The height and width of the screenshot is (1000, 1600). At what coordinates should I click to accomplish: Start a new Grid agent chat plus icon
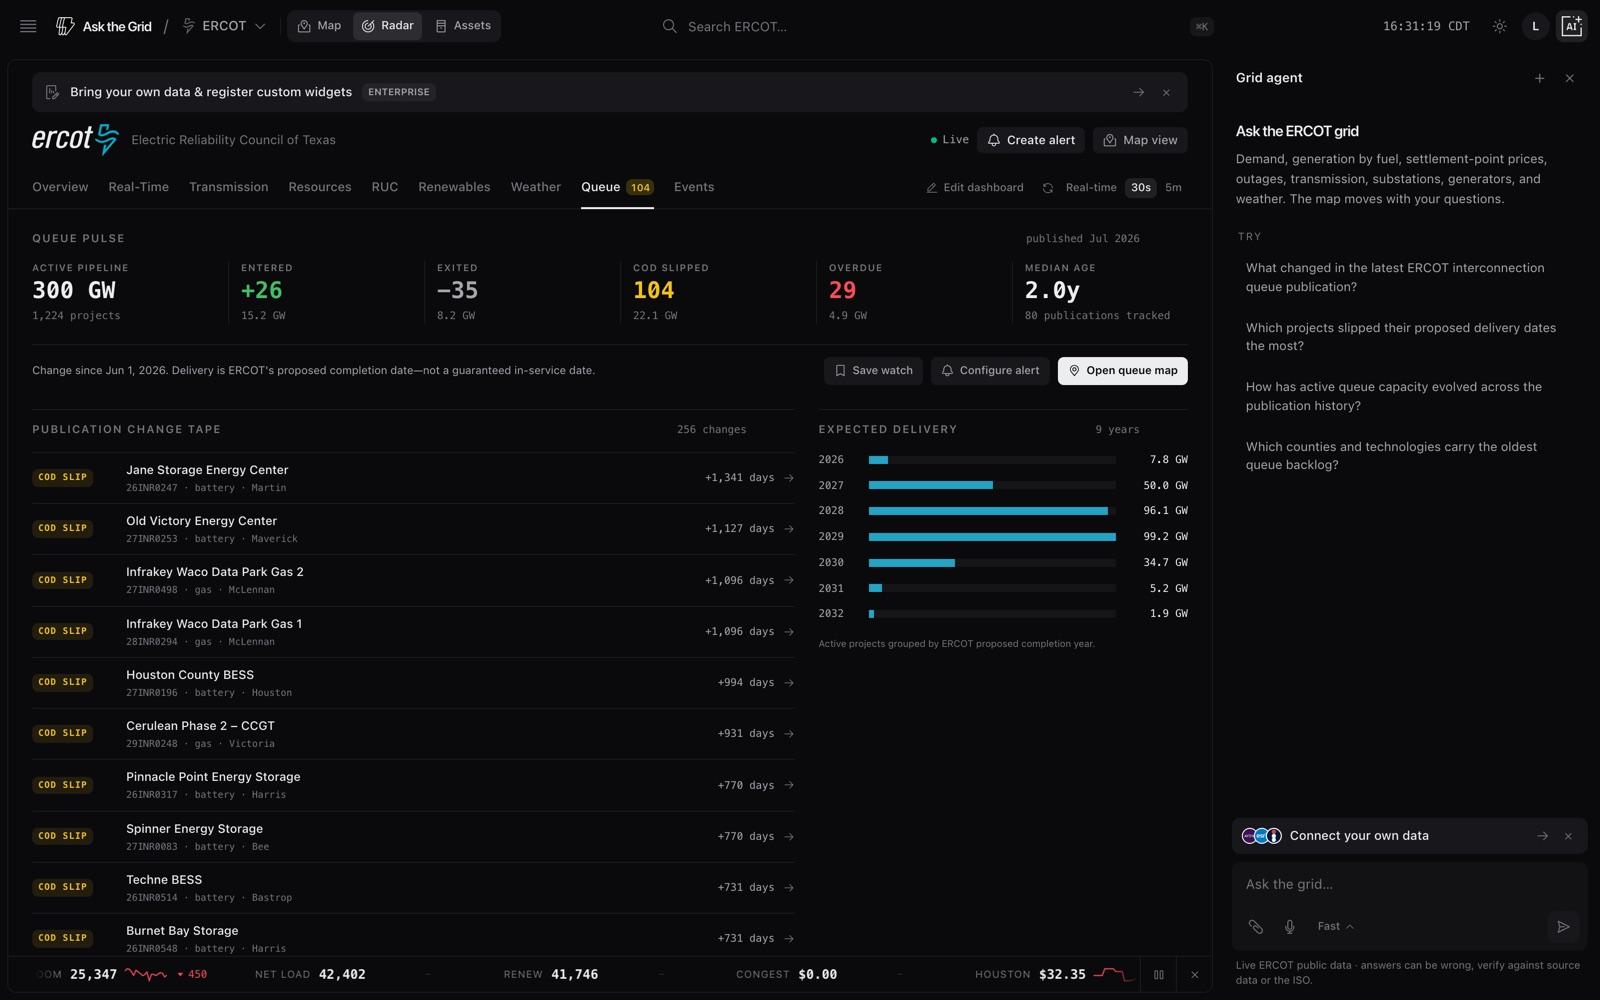(x=1540, y=78)
